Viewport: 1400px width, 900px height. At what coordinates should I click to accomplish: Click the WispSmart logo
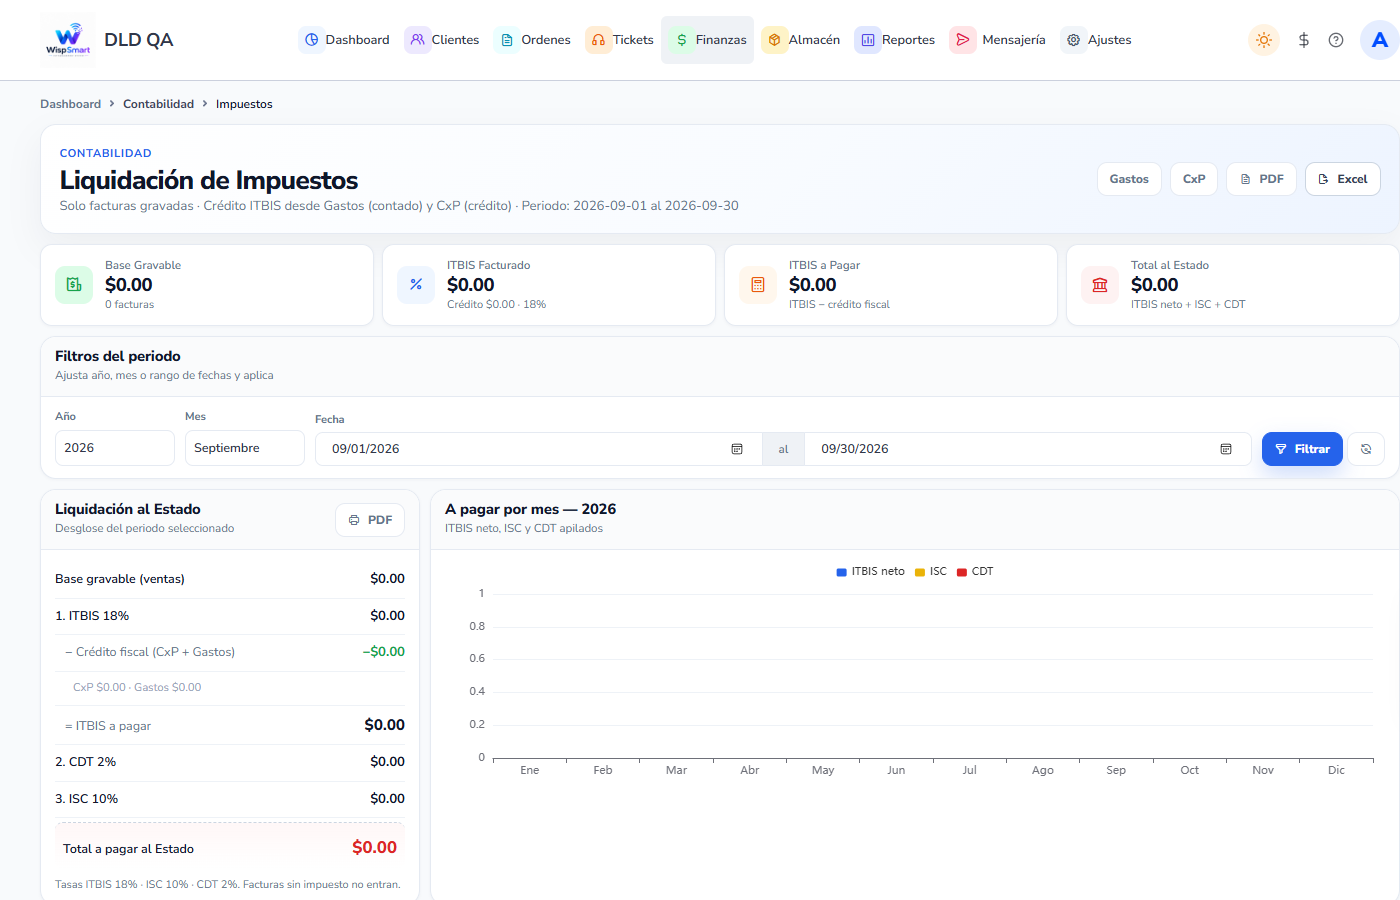coord(68,40)
